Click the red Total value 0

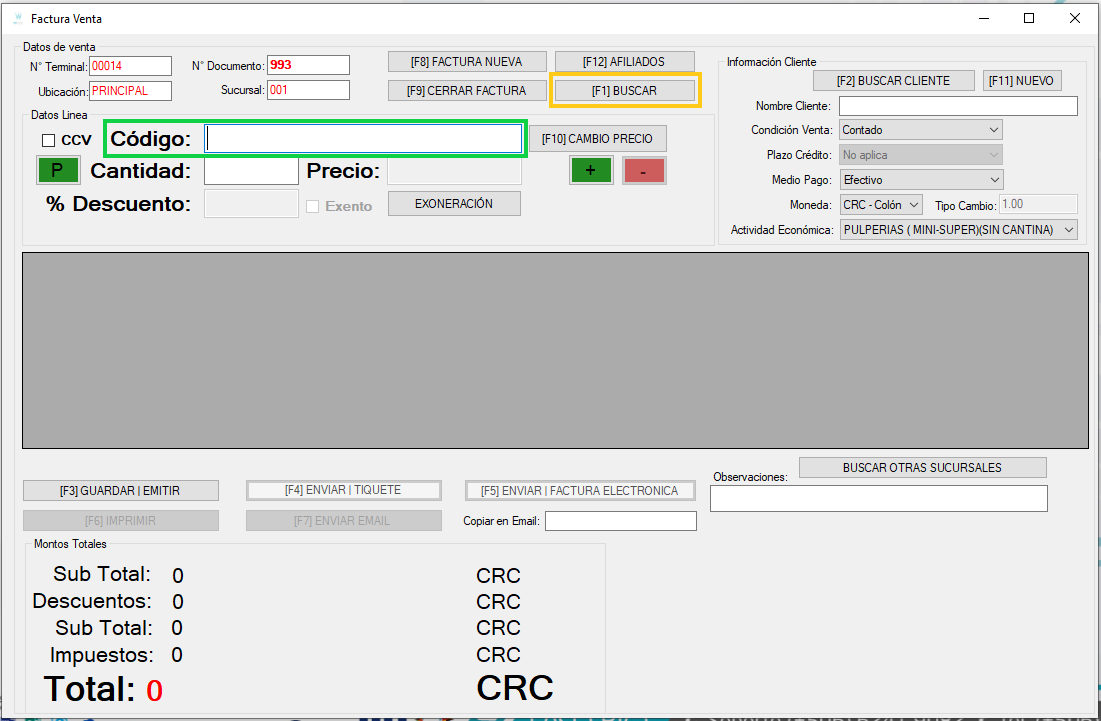[154, 691]
